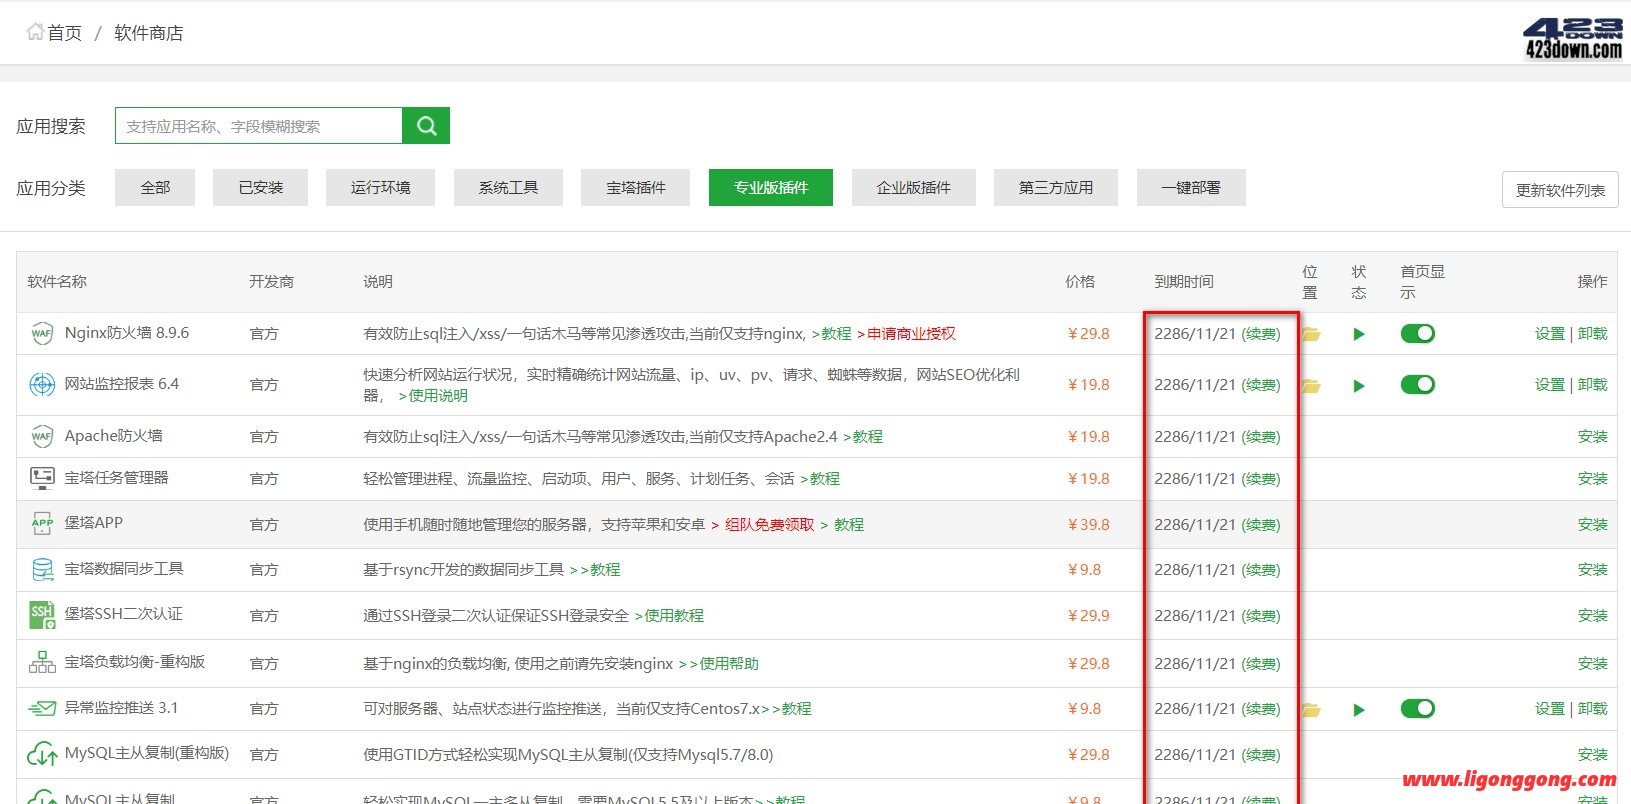Image resolution: width=1631 pixels, height=804 pixels.
Task: Click the 宝塔数据同步工具 icon
Action: coord(42,569)
